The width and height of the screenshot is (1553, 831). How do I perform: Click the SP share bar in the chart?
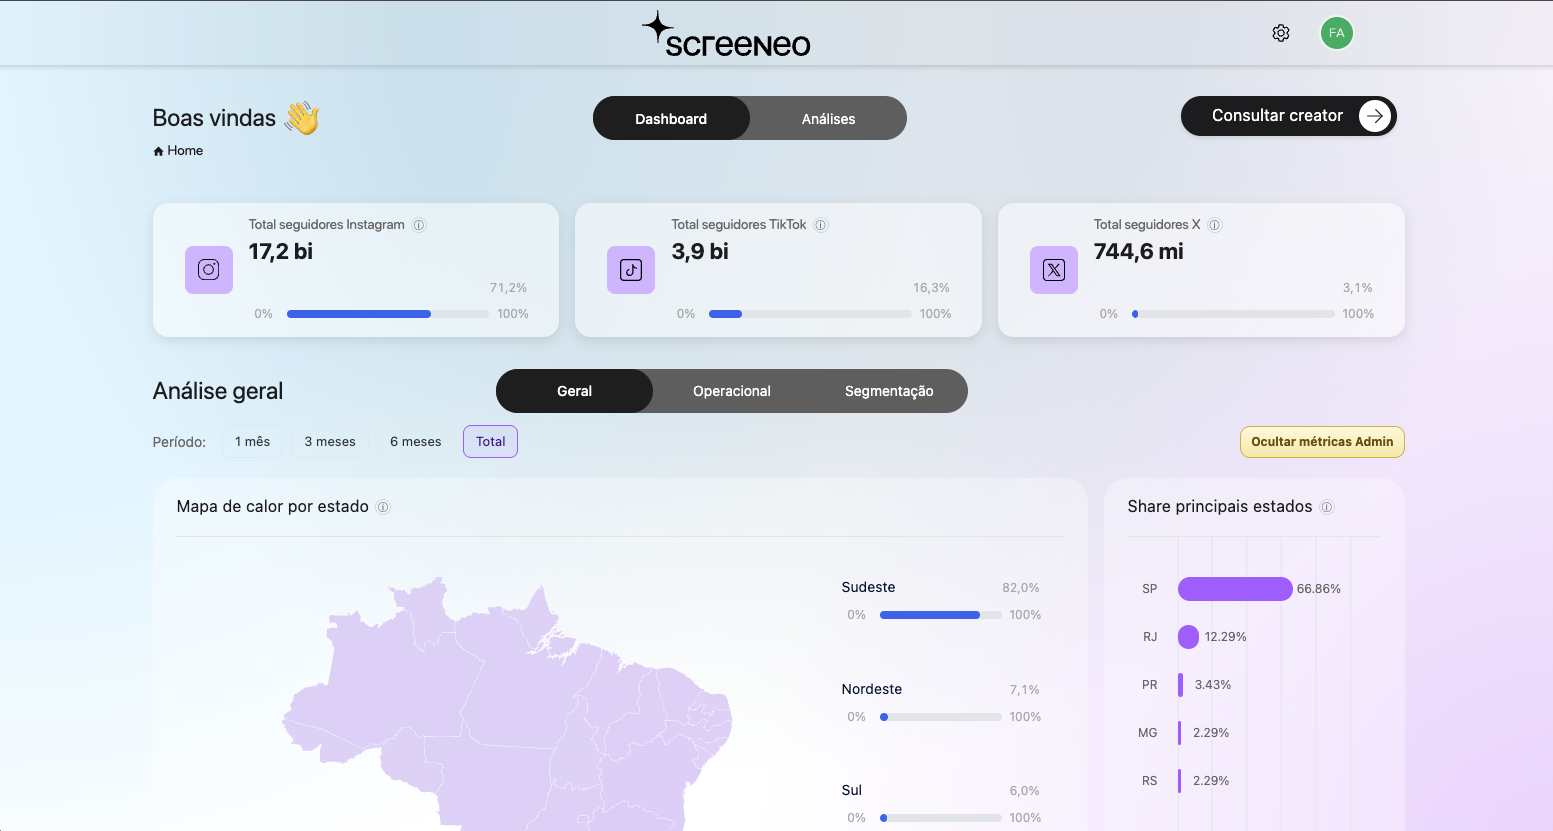tap(1235, 589)
